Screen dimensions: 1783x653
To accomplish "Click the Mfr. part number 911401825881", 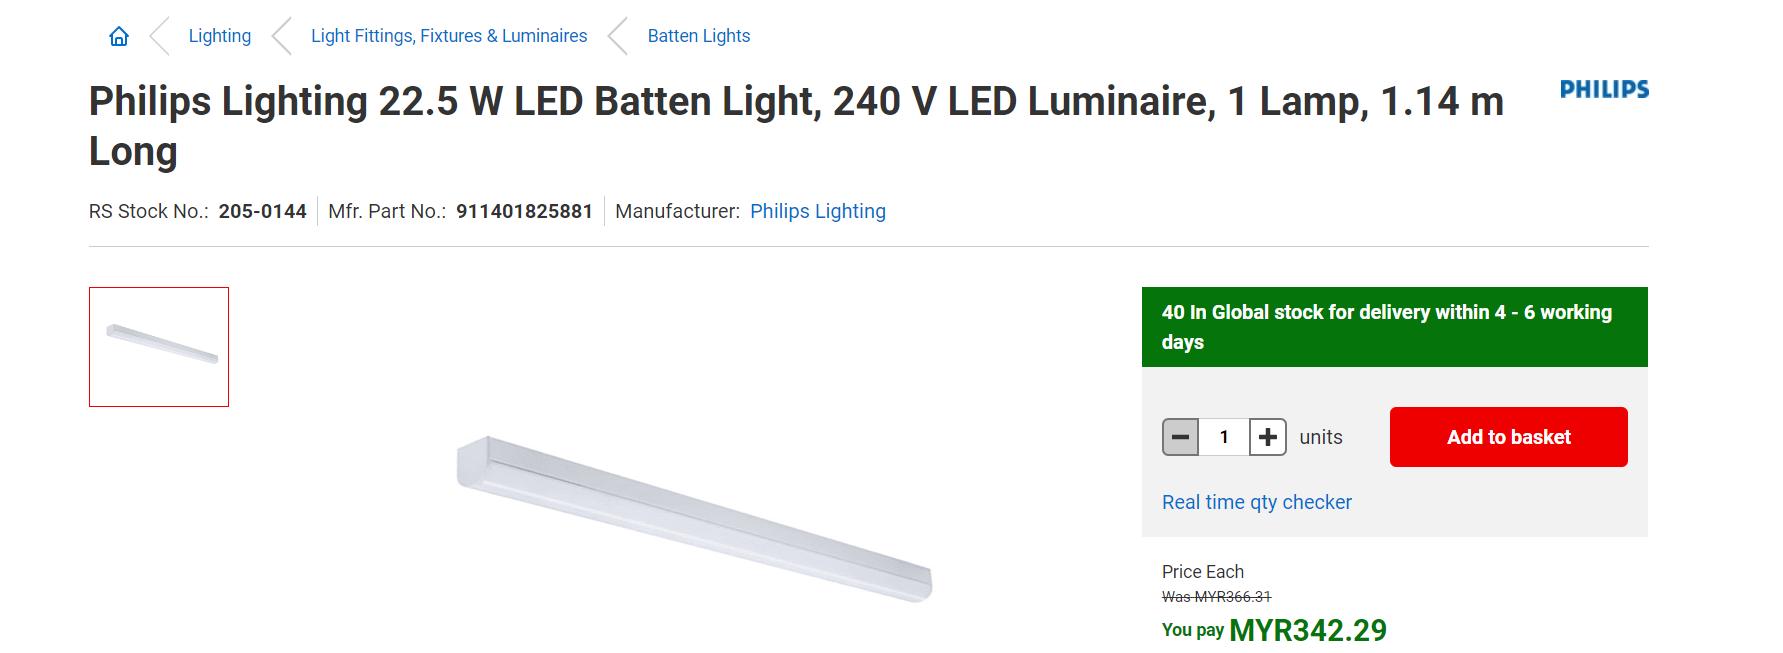I will (524, 211).
